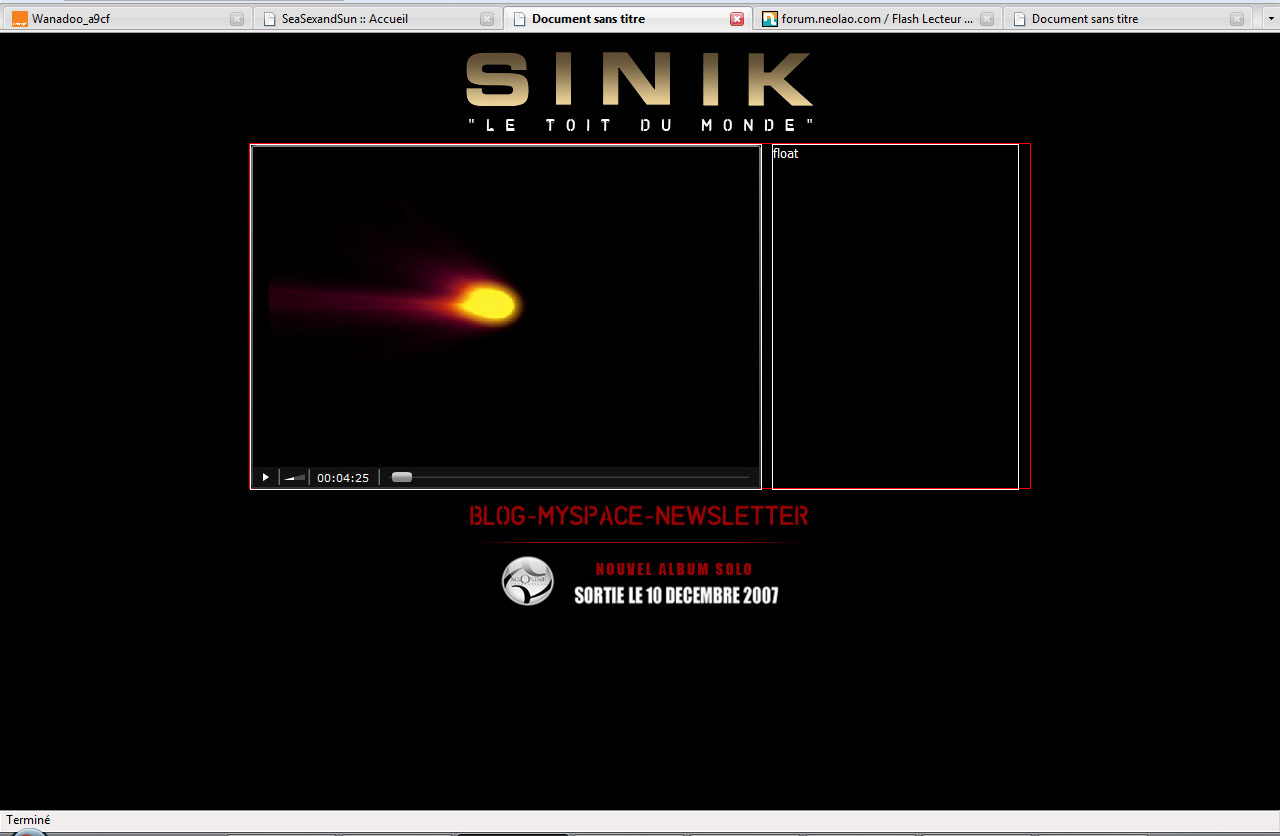Screen dimensions: 1280x836
Task: Click the Terminé status bar text
Action: tap(28, 820)
